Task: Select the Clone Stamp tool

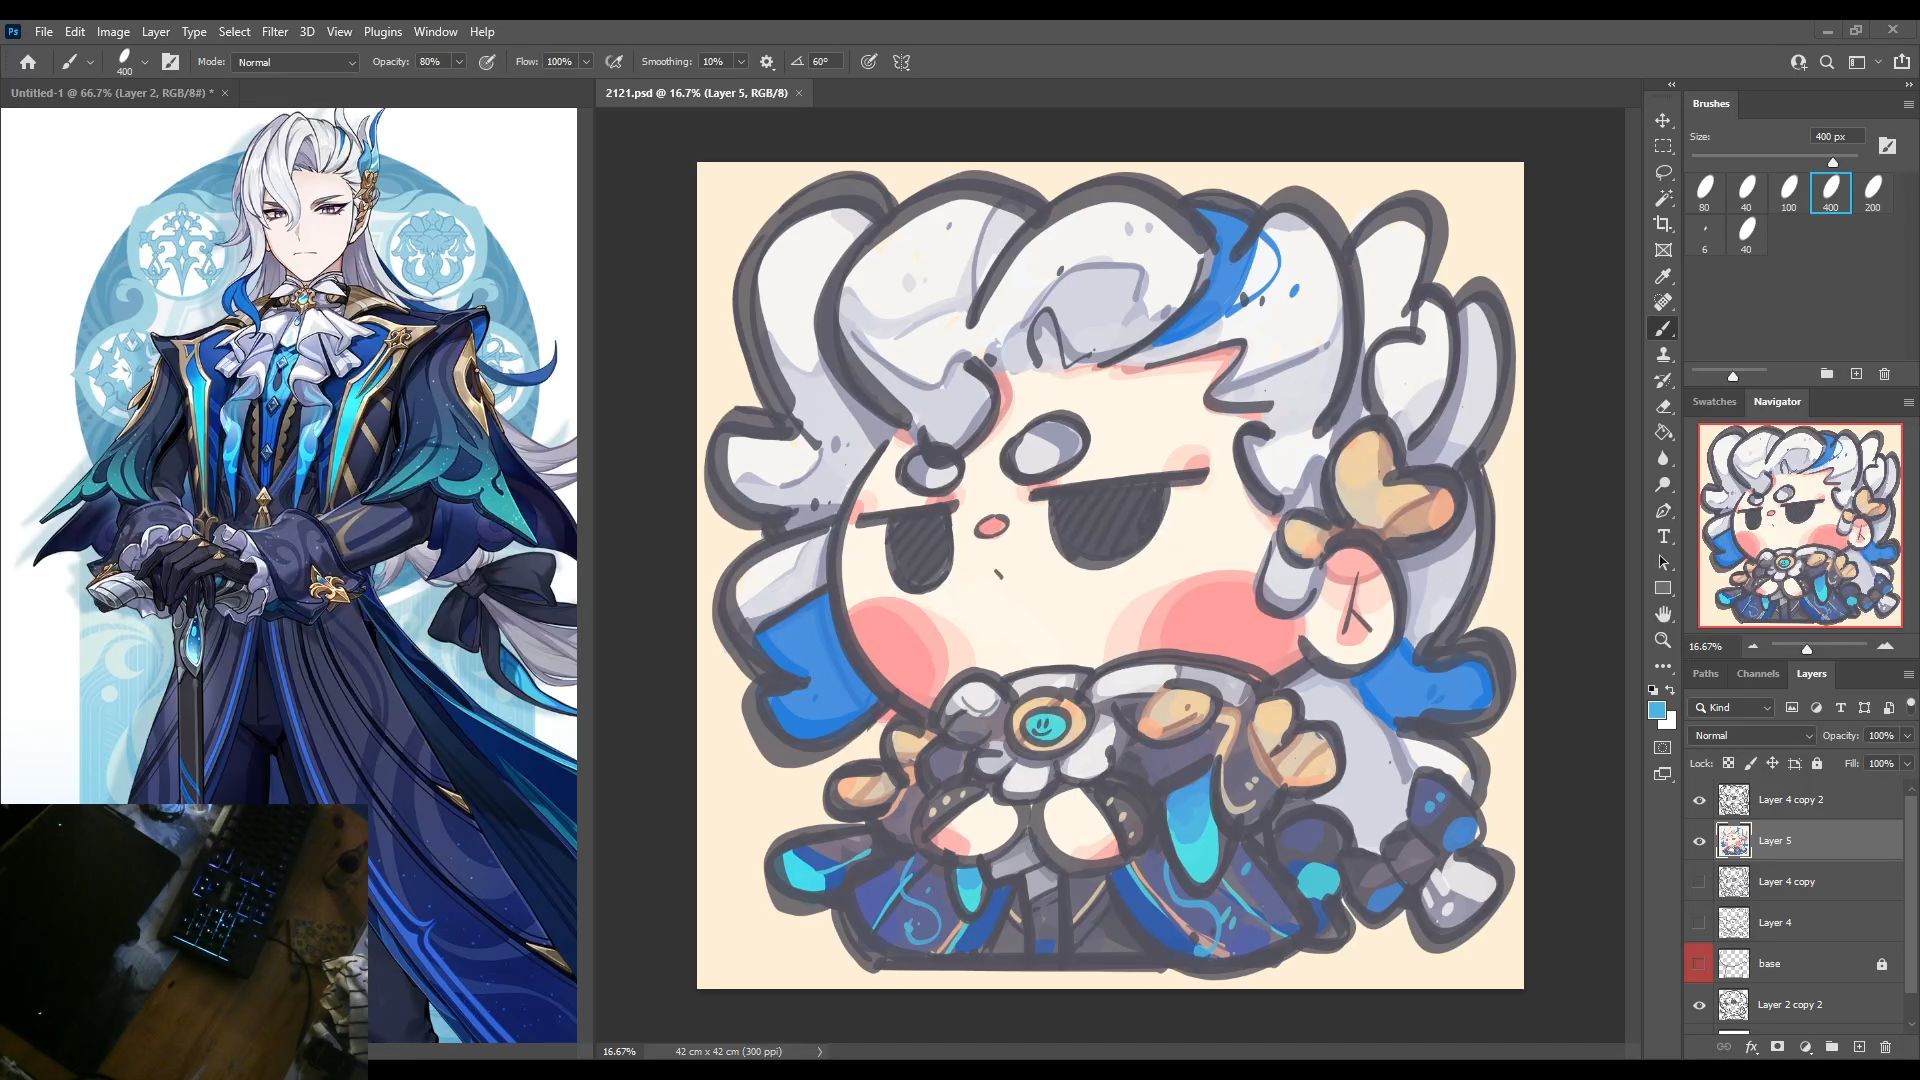Action: (x=1663, y=354)
